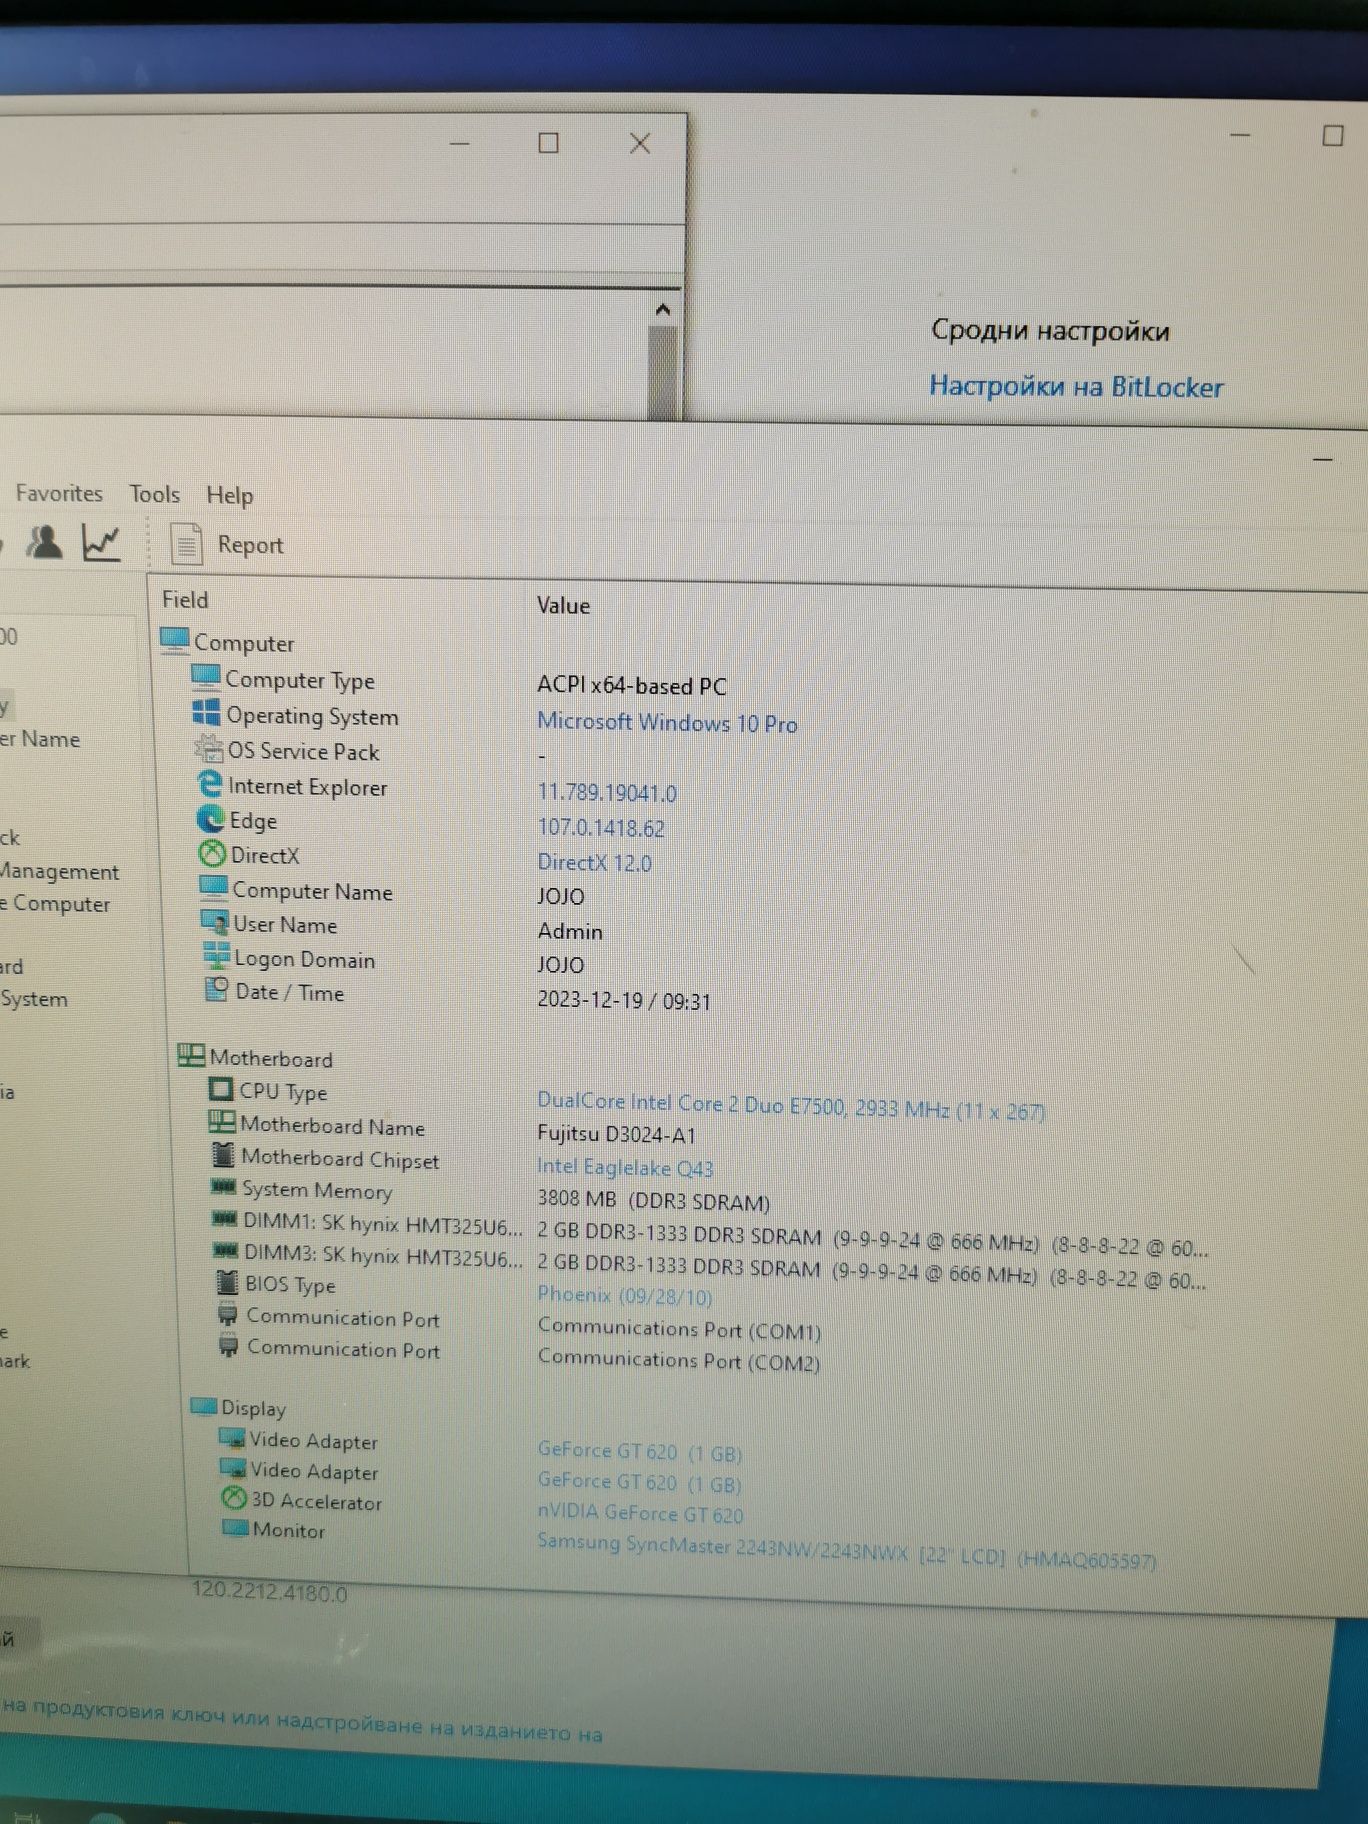The image size is (1368, 1824).
Task: Click the CPU Type chip icon
Action: [221, 1089]
